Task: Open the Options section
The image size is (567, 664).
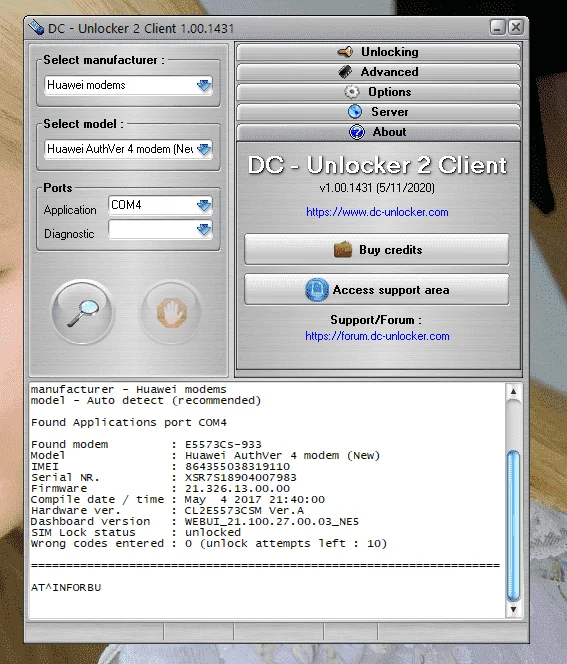Action: tap(379, 92)
